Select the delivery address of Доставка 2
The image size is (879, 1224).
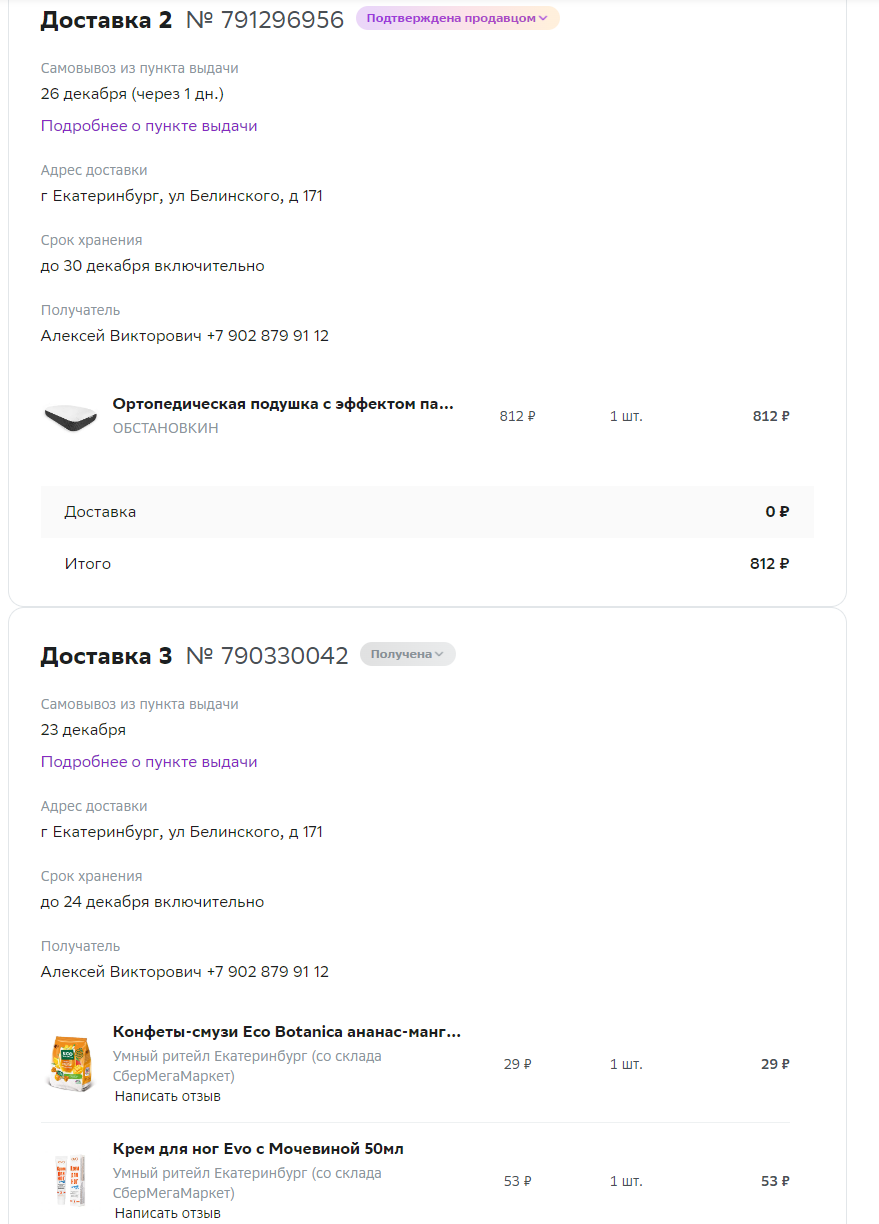click(182, 196)
